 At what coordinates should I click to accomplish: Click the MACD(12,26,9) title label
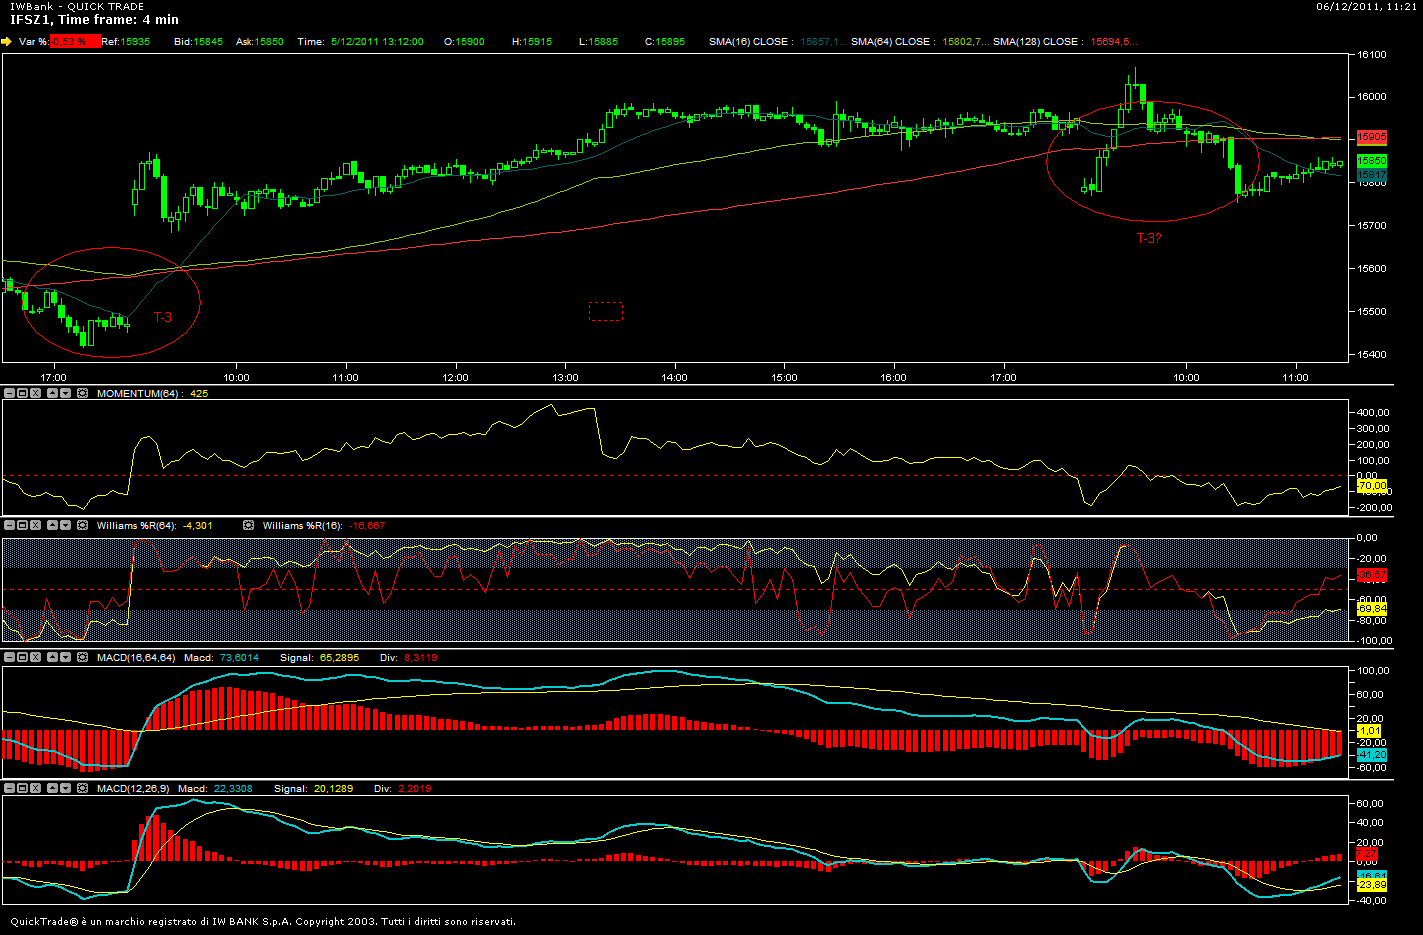pos(133,788)
